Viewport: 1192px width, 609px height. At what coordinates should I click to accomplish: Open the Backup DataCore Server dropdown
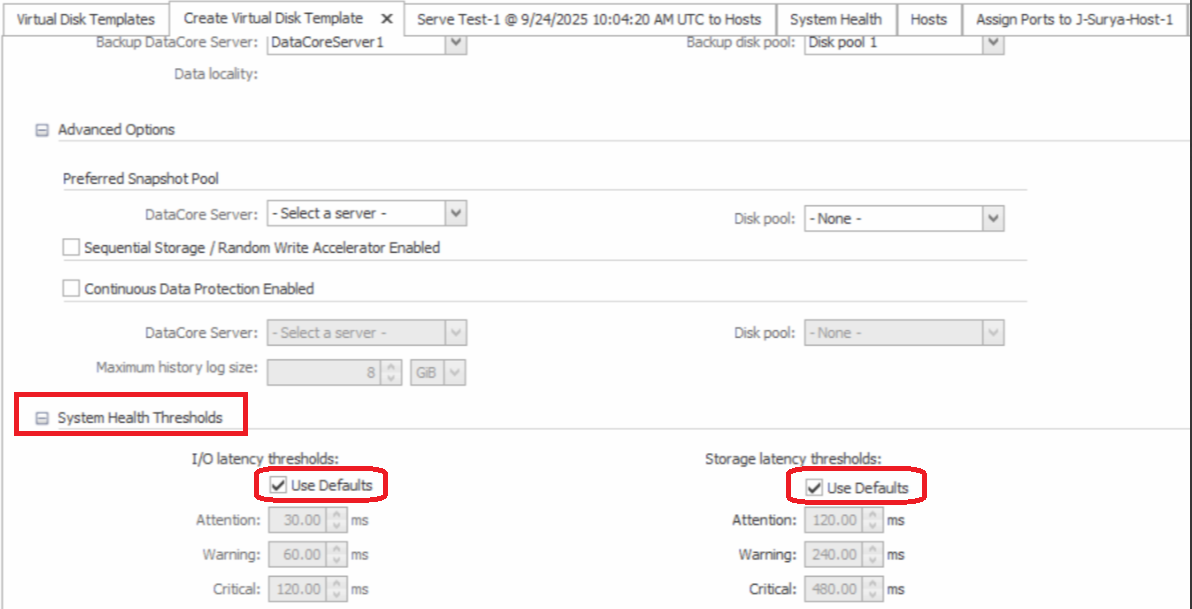coord(455,43)
